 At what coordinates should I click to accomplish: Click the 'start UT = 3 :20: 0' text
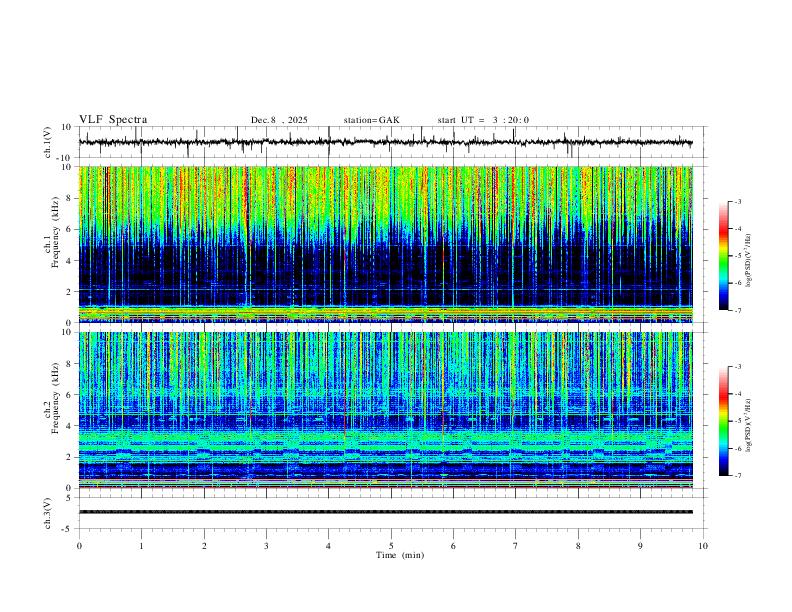483,120
